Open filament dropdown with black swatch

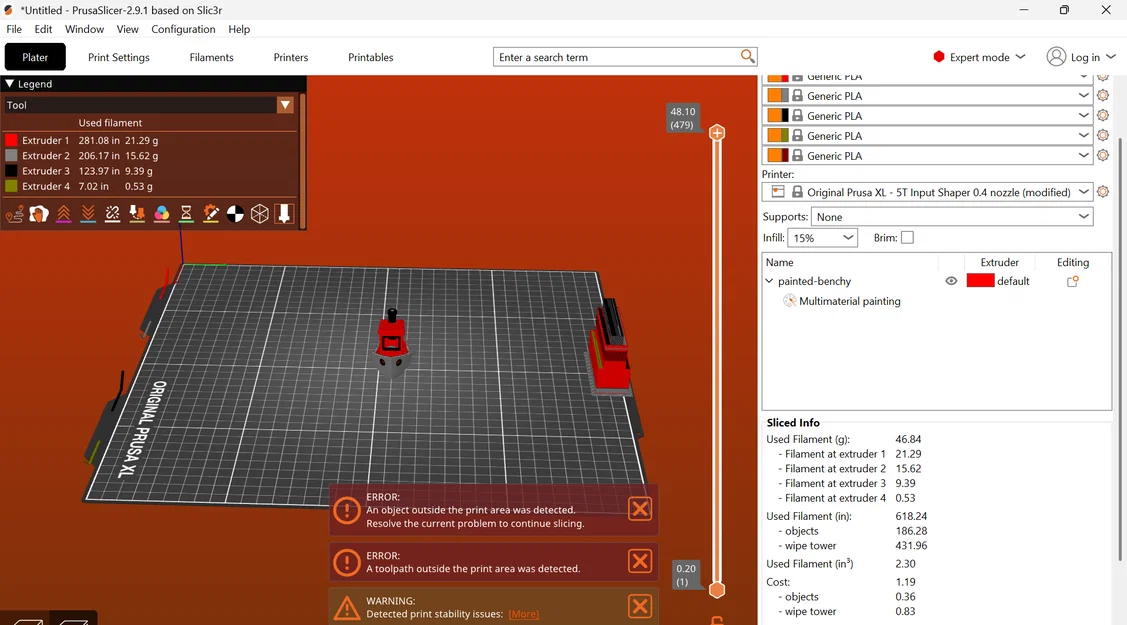tap(927, 116)
